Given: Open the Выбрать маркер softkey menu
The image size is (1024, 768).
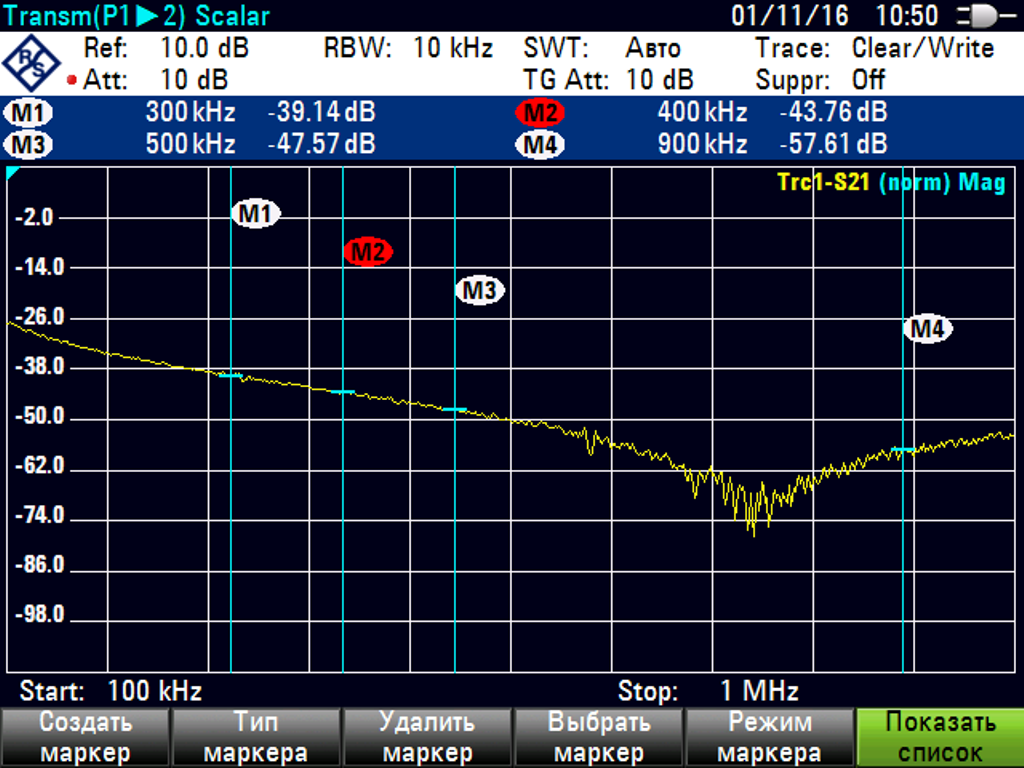Looking at the screenshot, I should click(598, 738).
